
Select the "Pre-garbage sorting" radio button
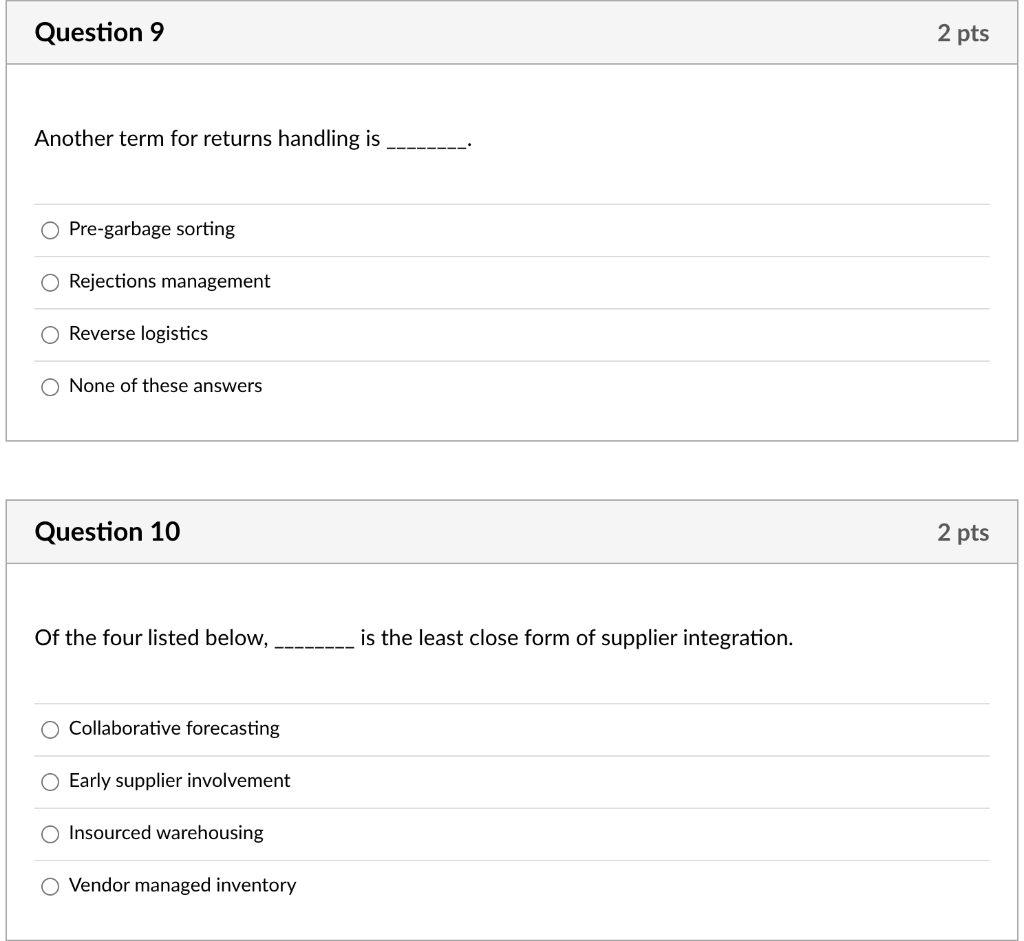click(50, 230)
